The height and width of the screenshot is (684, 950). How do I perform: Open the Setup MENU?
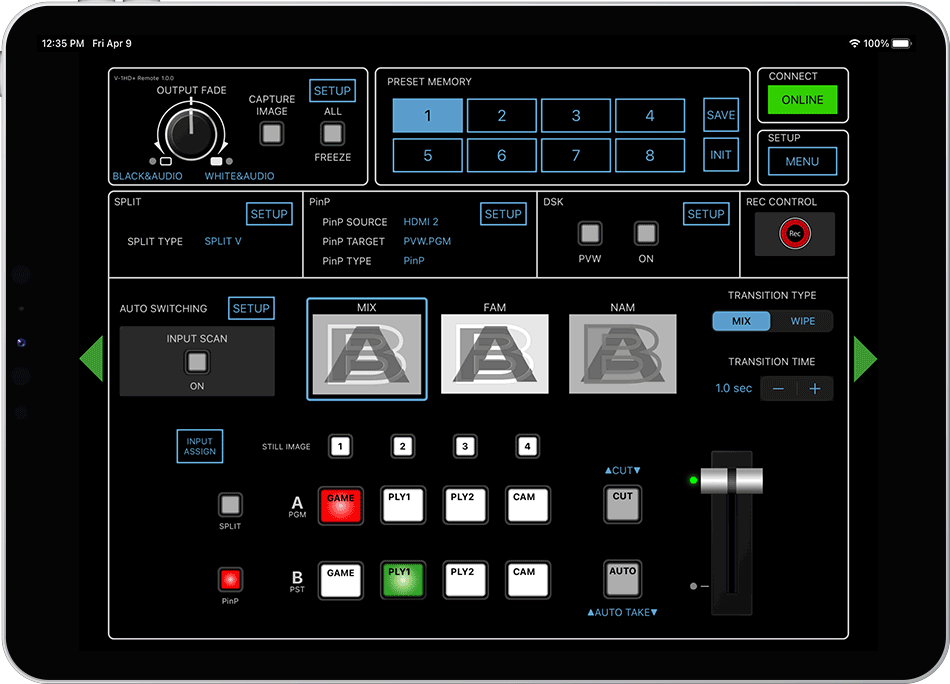(802, 162)
